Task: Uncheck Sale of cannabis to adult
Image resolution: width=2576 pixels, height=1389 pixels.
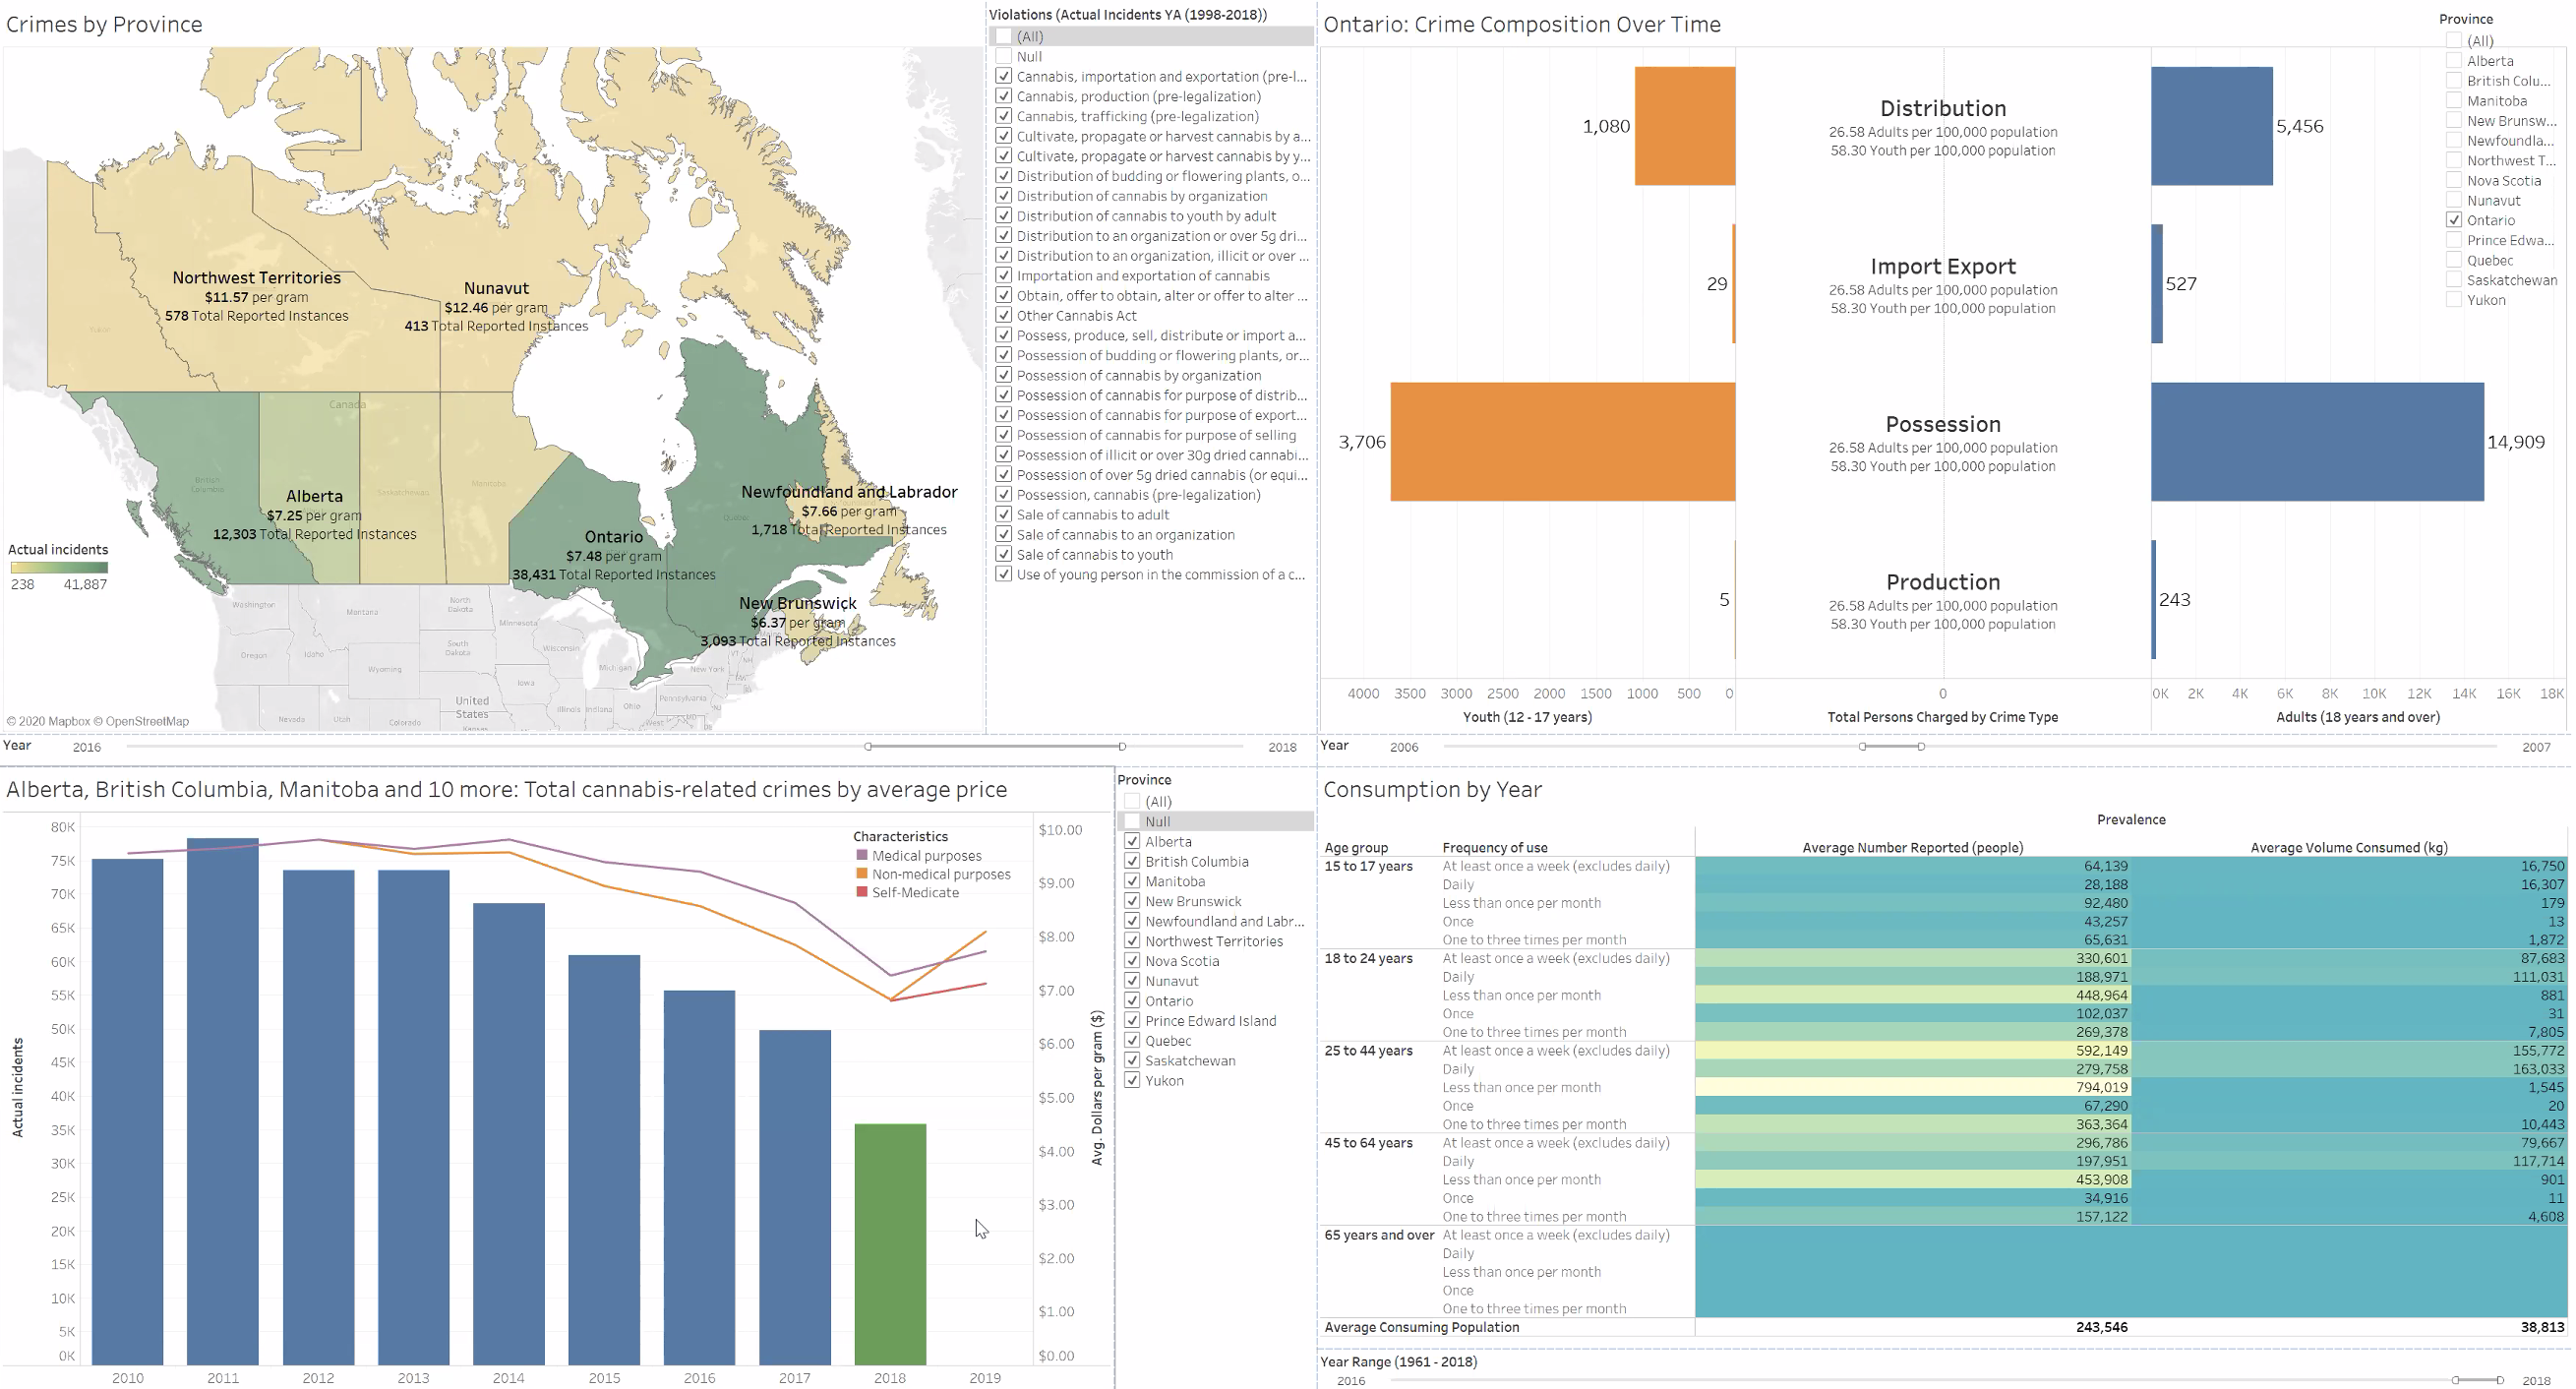Action: coord(1003,514)
